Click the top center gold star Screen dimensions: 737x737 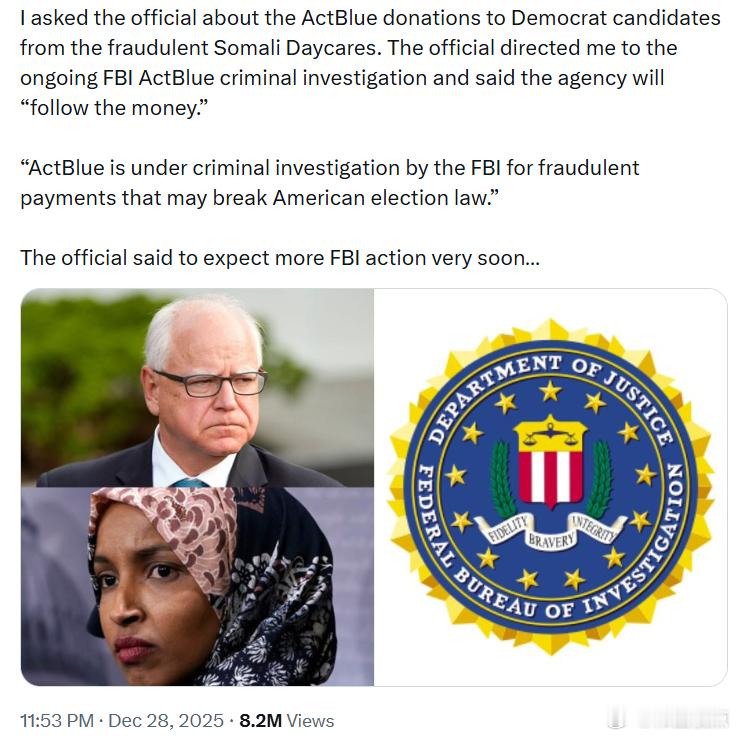click(x=550, y=392)
